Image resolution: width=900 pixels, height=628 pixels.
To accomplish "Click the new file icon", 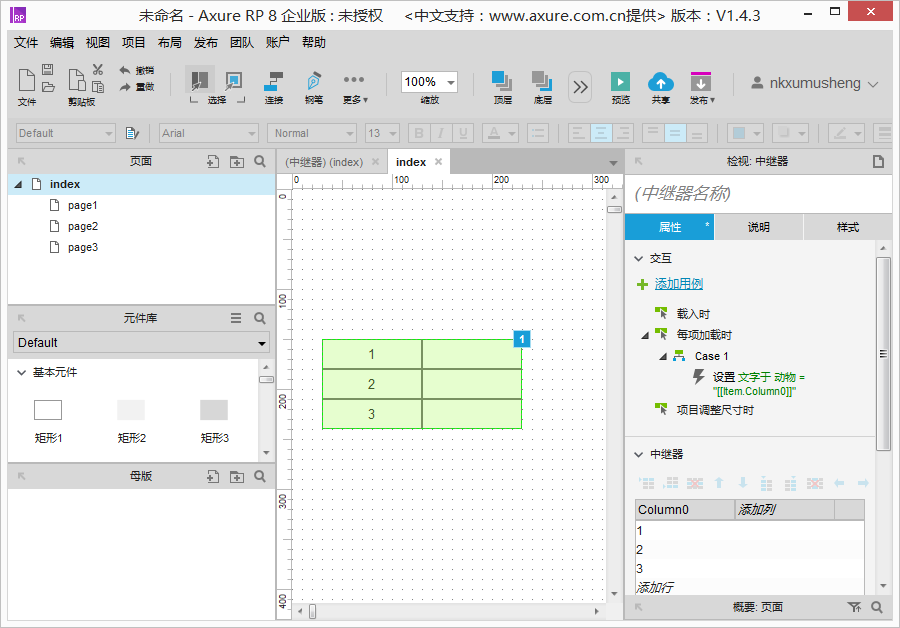I will point(26,80).
